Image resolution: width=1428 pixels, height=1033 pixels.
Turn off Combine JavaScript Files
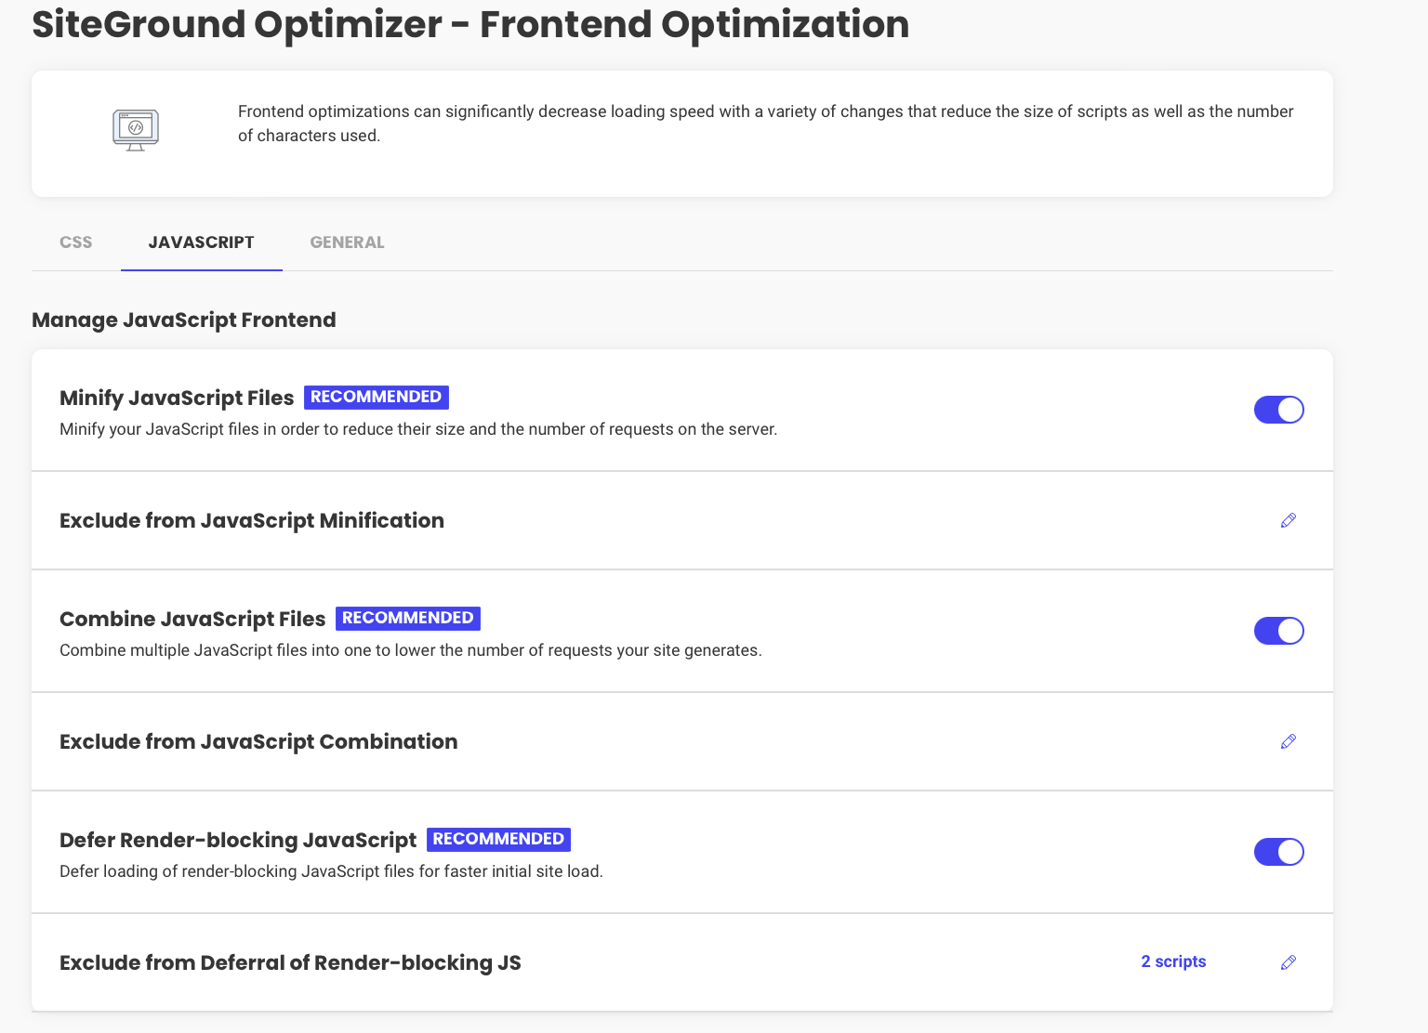(x=1279, y=630)
